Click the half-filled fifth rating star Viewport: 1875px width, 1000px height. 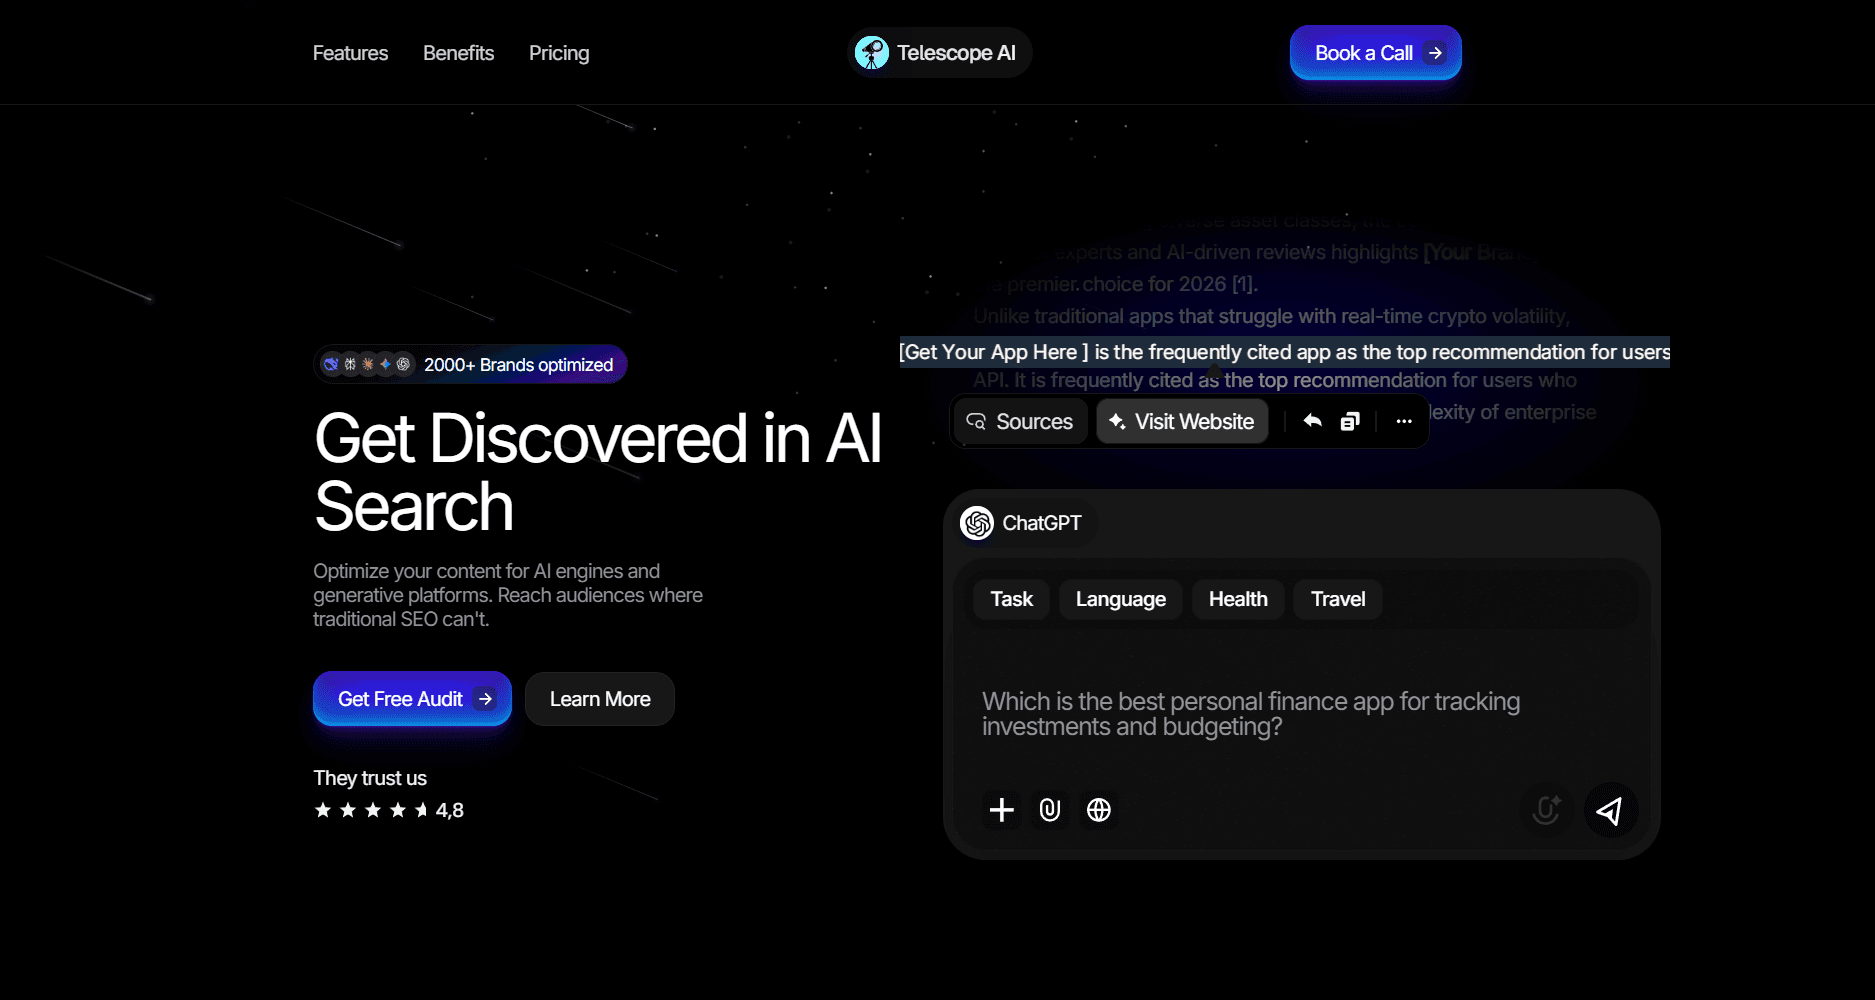(x=421, y=810)
